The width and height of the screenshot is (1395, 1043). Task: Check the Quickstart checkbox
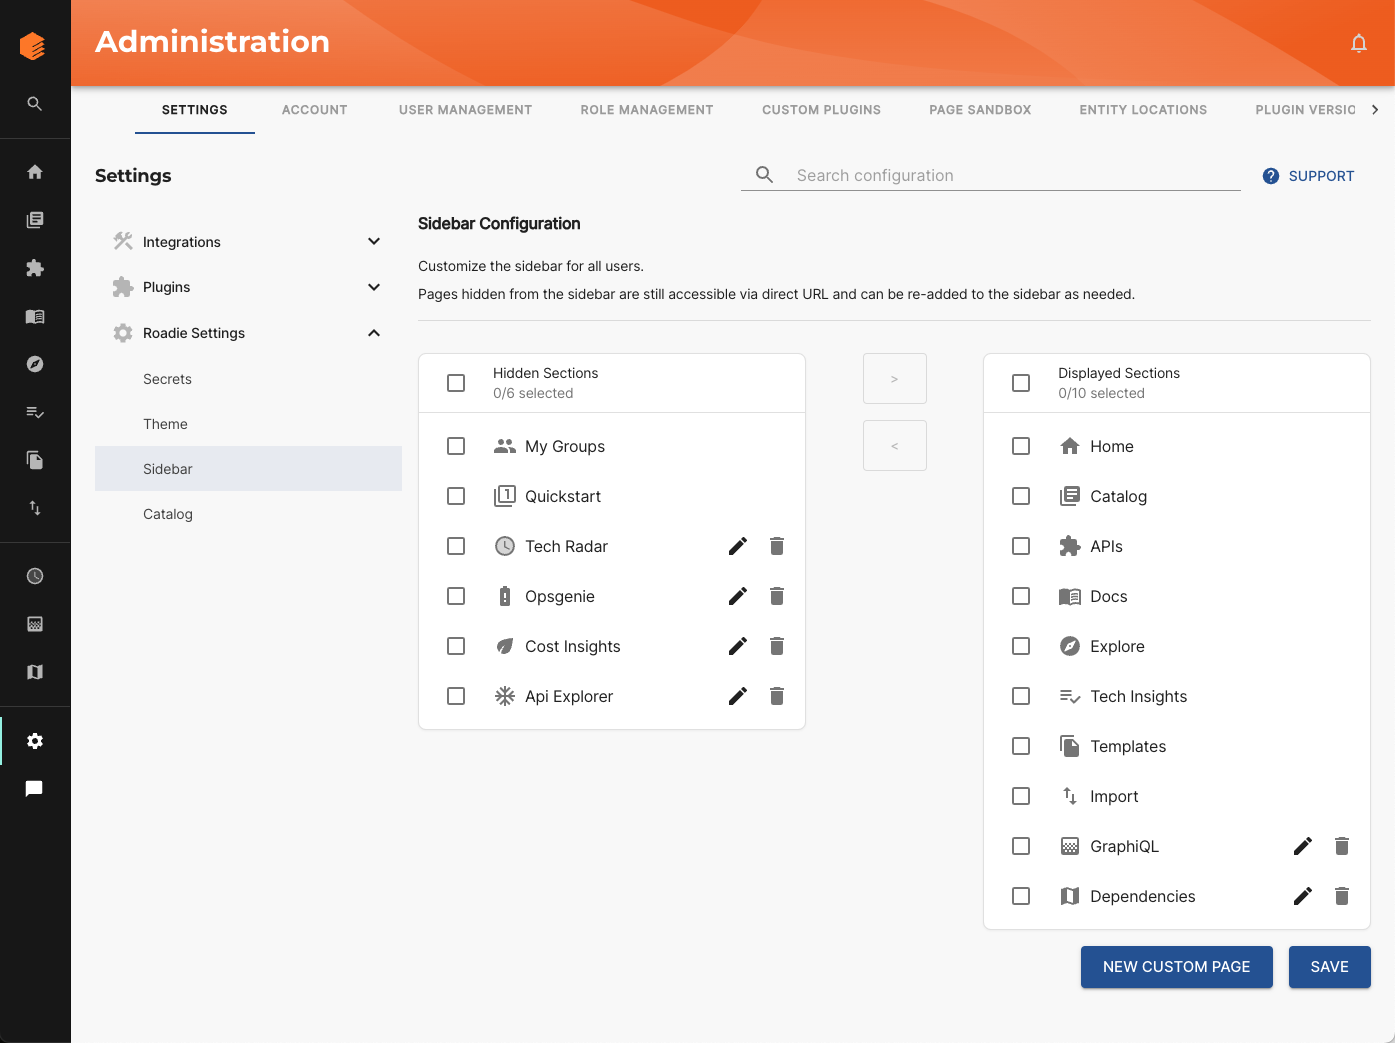point(456,496)
